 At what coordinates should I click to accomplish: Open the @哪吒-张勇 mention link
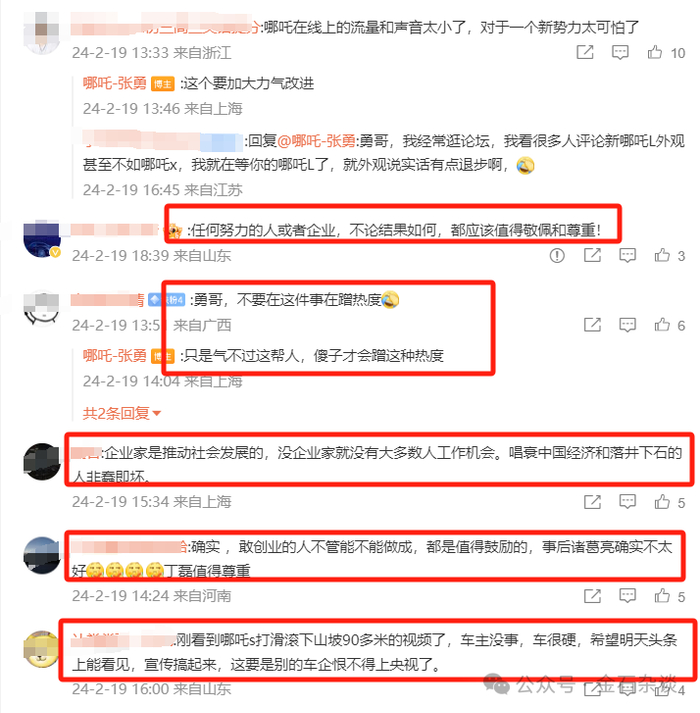(317, 141)
